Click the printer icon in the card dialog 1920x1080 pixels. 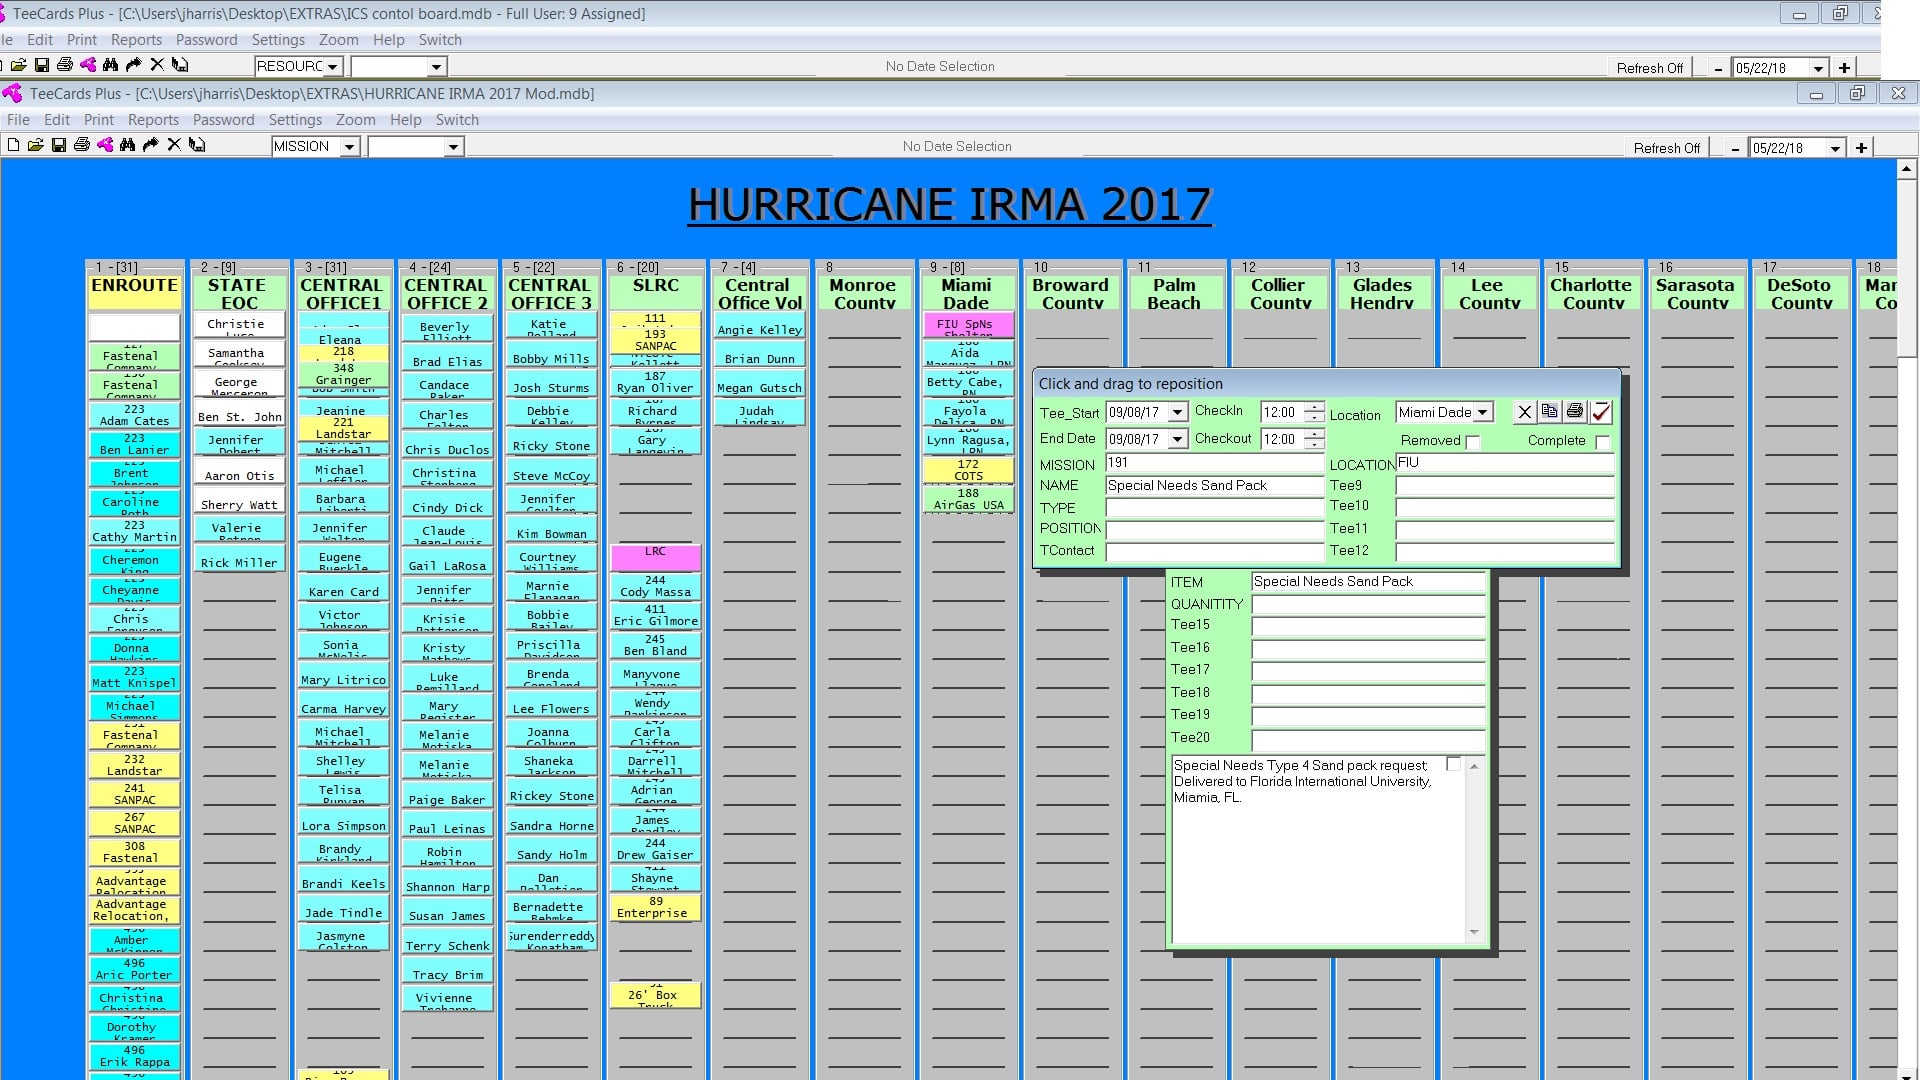pyautogui.click(x=1575, y=411)
